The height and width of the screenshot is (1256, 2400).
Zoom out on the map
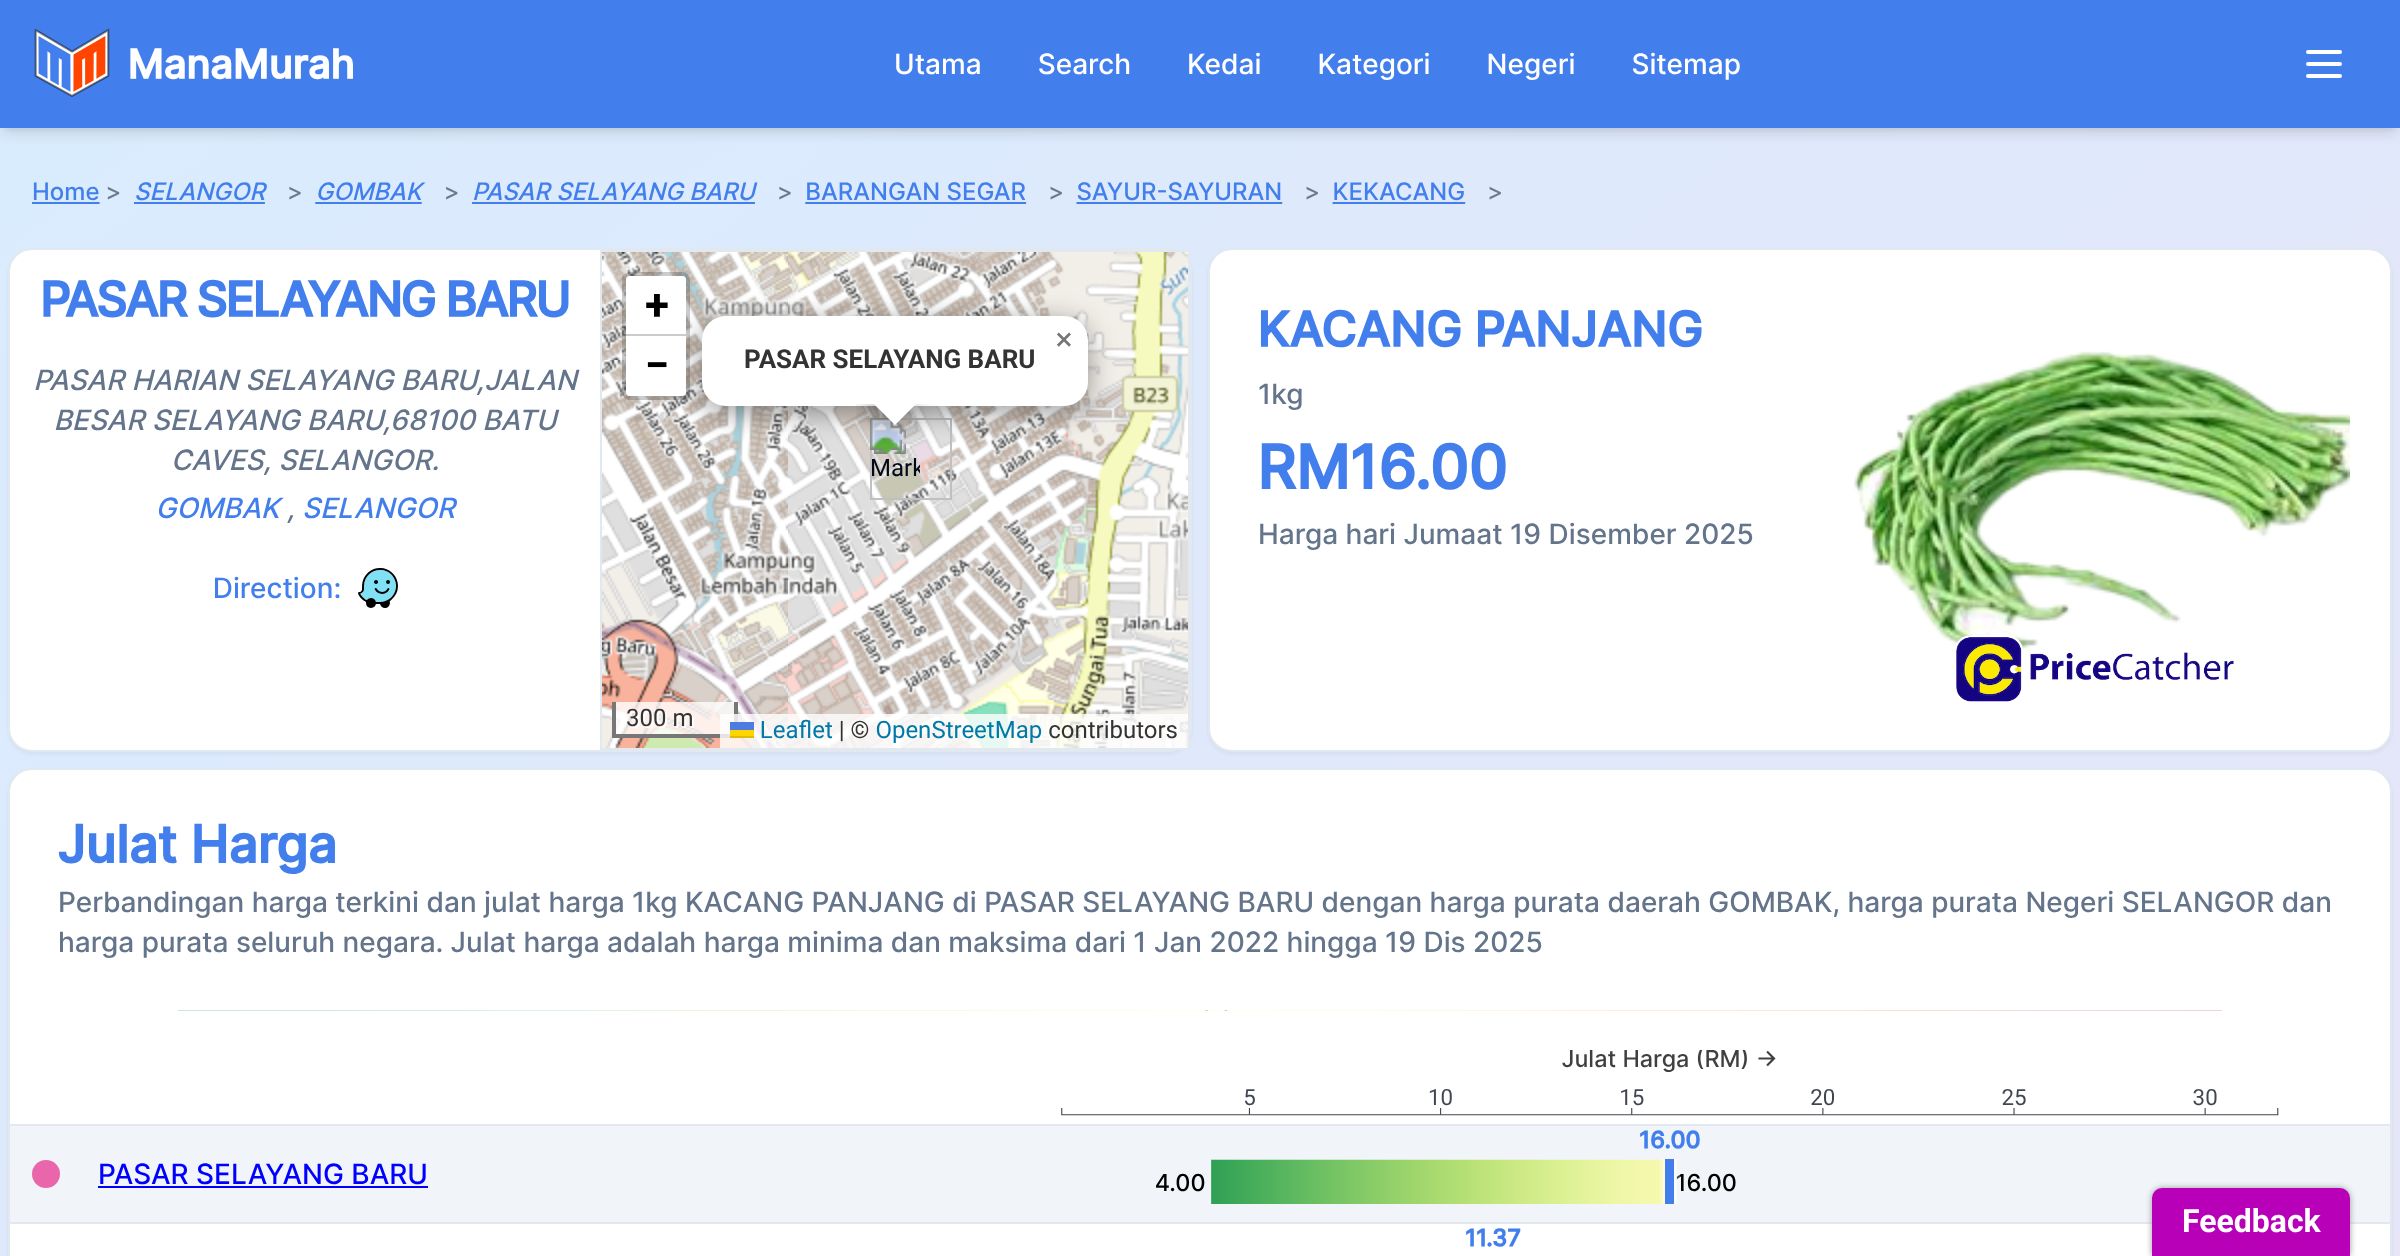coord(656,365)
